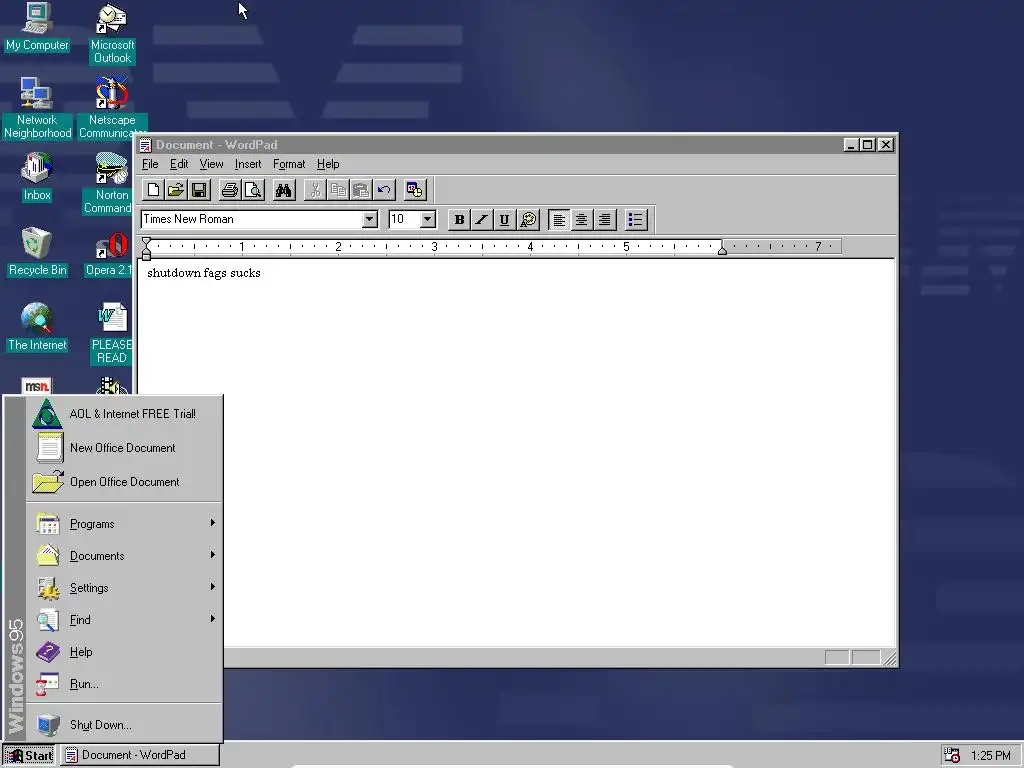This screenshot has width=1024, height=768.
Task: Click the Paste clipboard icon
Action: (x=360, y=190)
